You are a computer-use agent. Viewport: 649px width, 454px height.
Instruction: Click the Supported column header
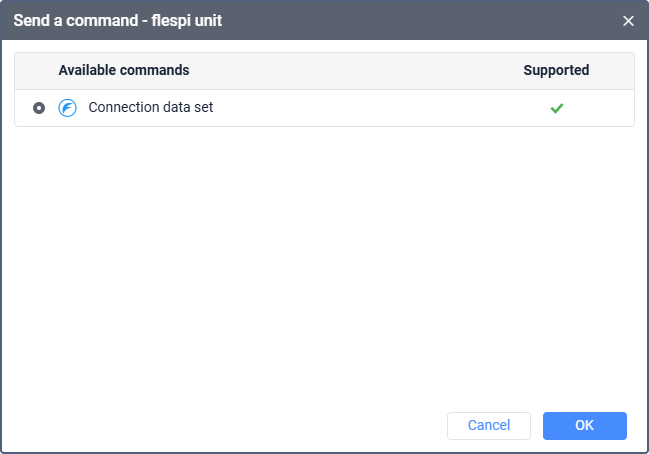[x=556, y=70]
